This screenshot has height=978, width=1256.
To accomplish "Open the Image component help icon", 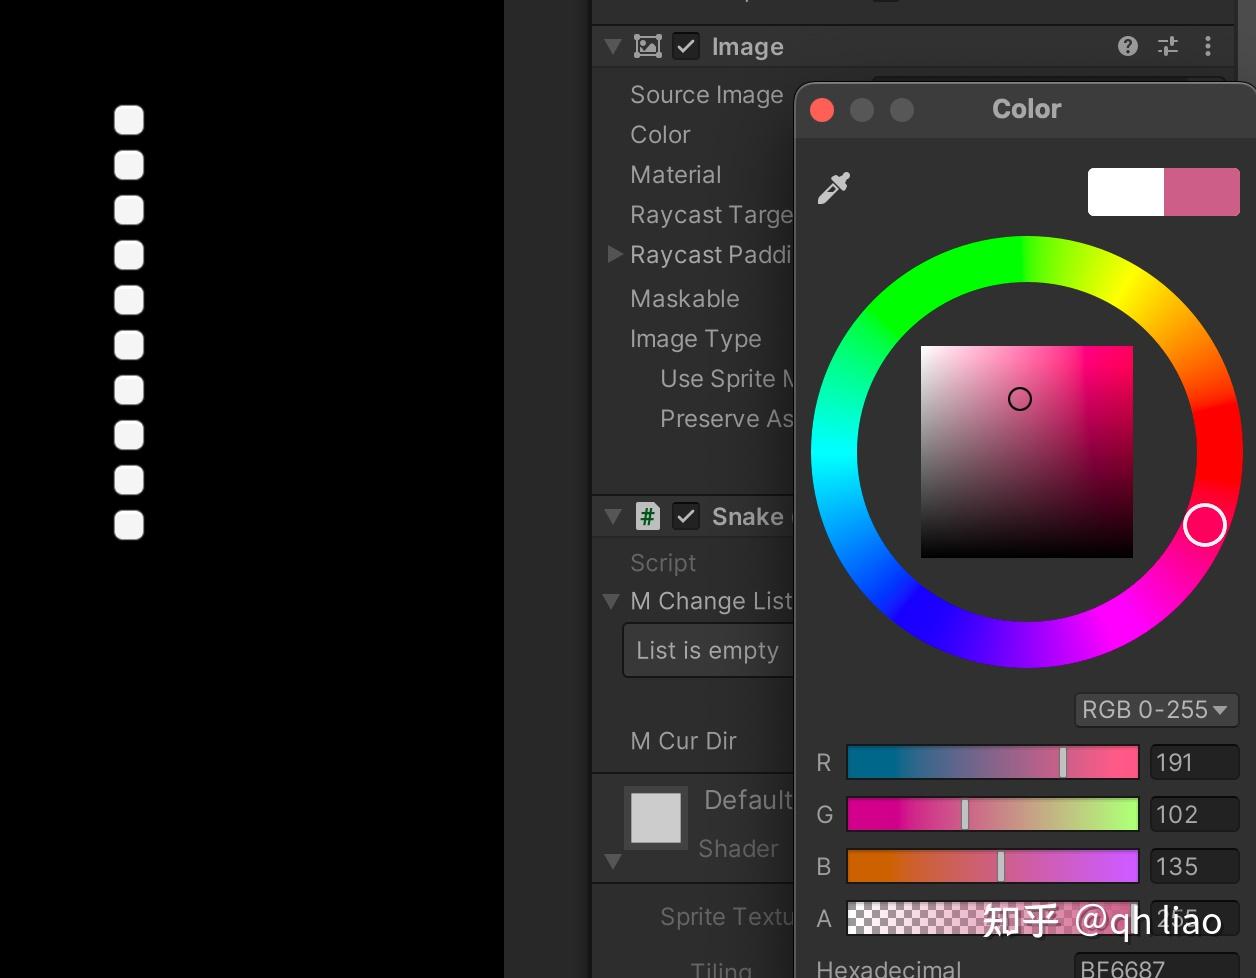I will pyautogui.click(x=1126, y=46).
